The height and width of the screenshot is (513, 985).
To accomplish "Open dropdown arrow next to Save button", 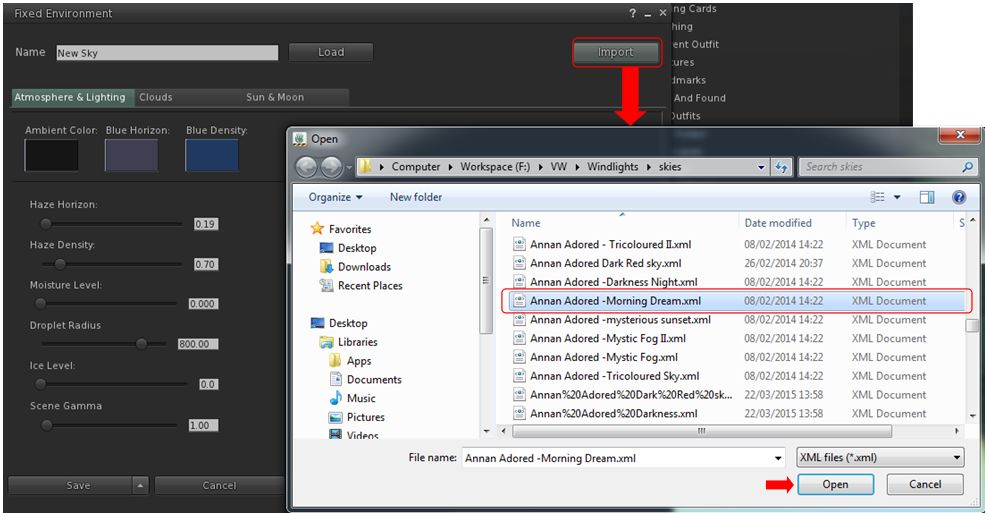I will click(140, 486).
